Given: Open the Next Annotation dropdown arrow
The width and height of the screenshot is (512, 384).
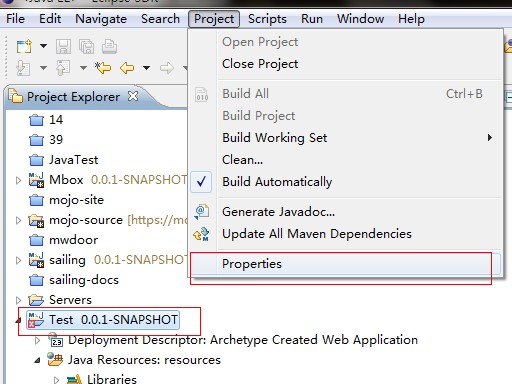Looking at the screenshot, I should 43,68.
